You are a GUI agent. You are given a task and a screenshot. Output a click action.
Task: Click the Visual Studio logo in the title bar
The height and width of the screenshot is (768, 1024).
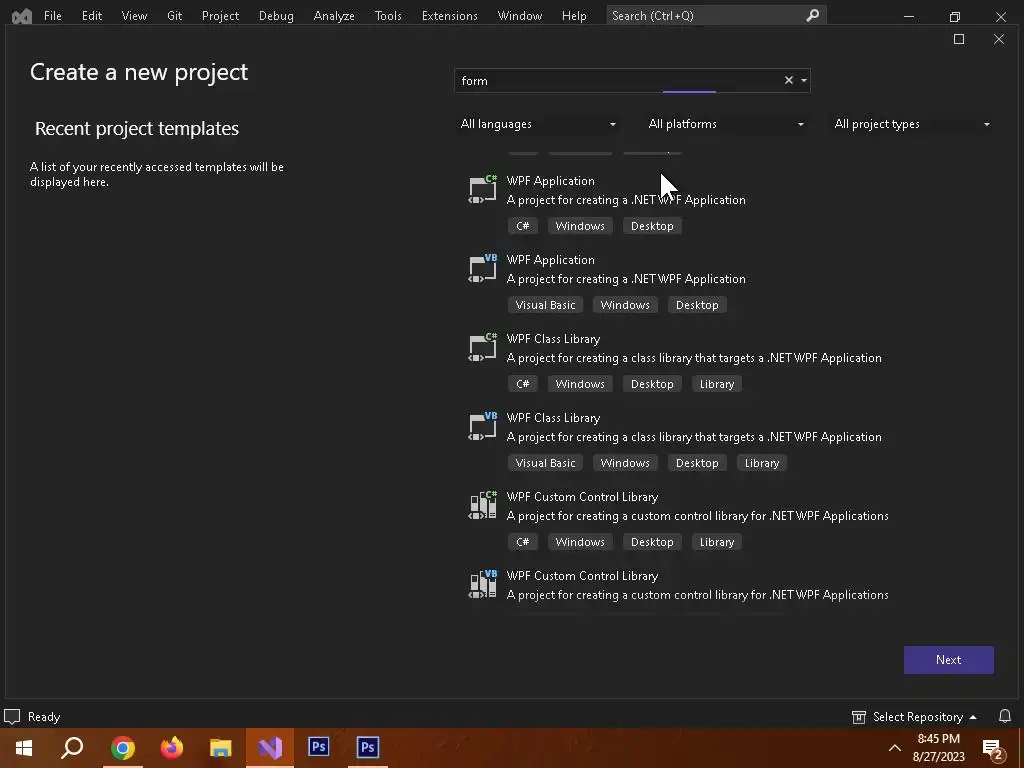[x=22, y=16]
